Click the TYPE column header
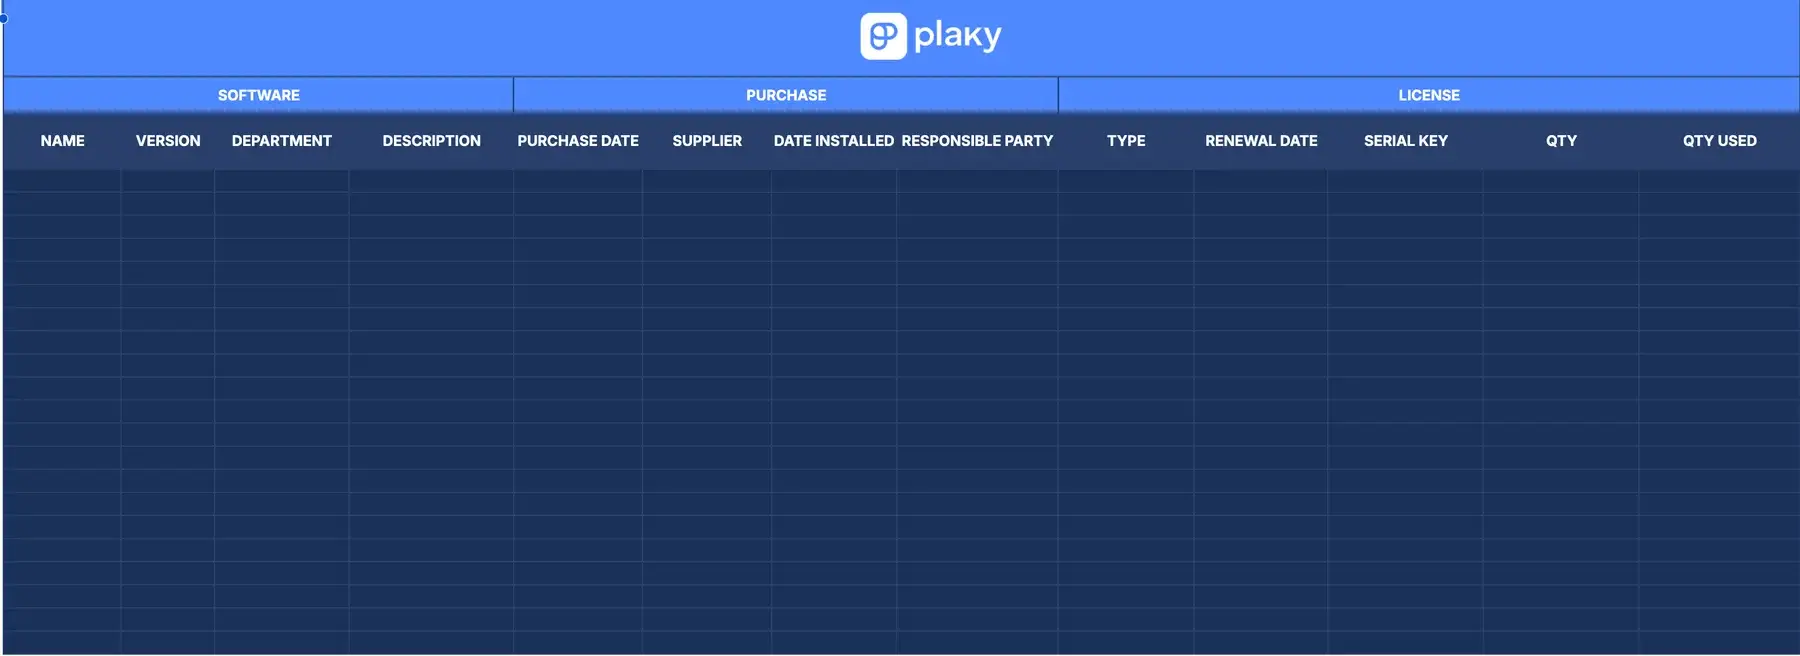The height and width of the screenshot is (656, 1800). (1126, 141)
